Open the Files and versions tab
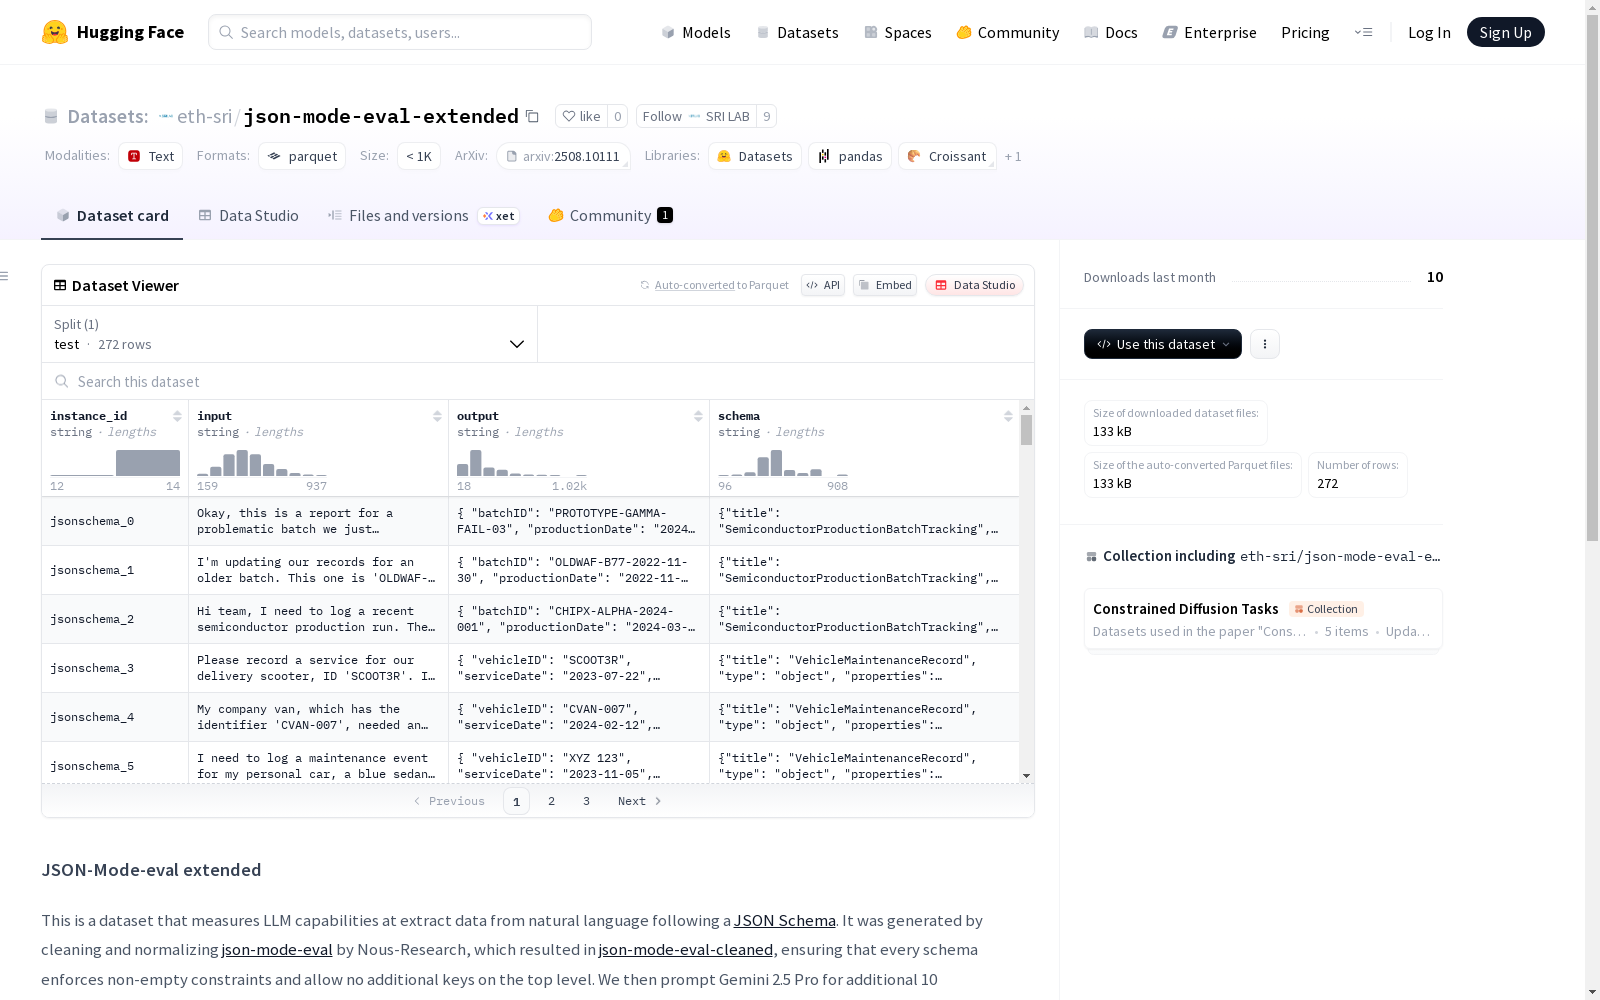This screenshot has width=1600, height=1000. click(423, 215)
